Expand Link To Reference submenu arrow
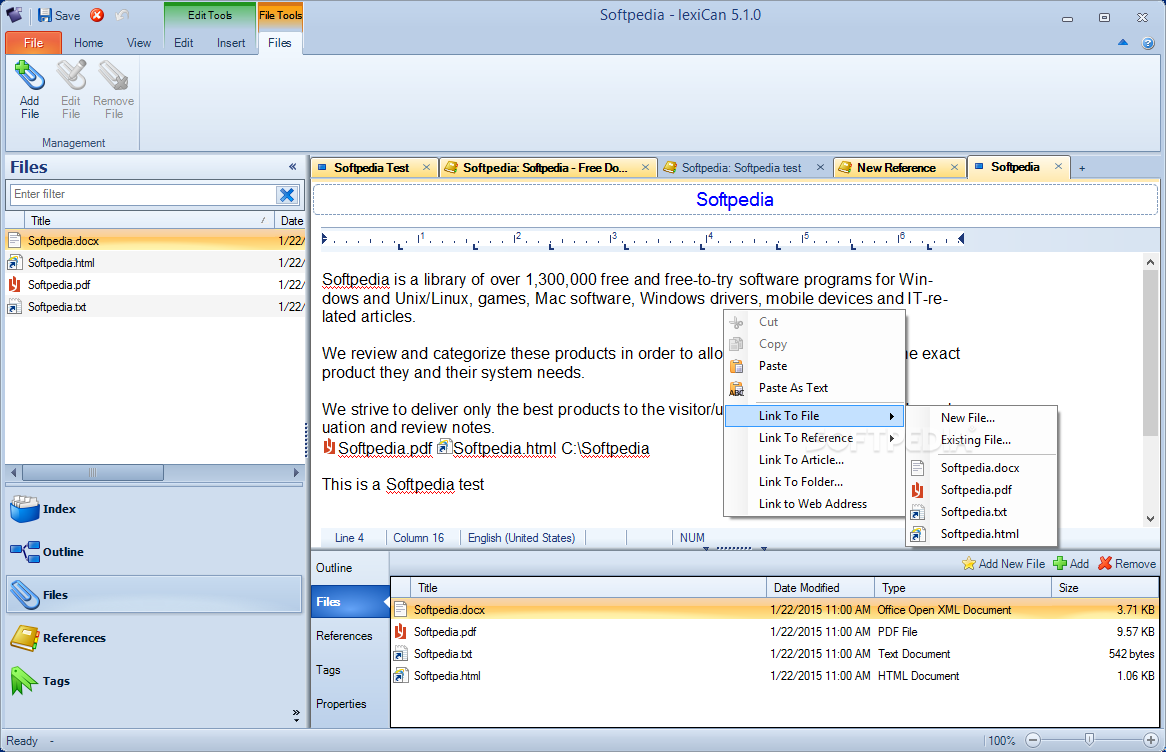 (x=891, y=438)
